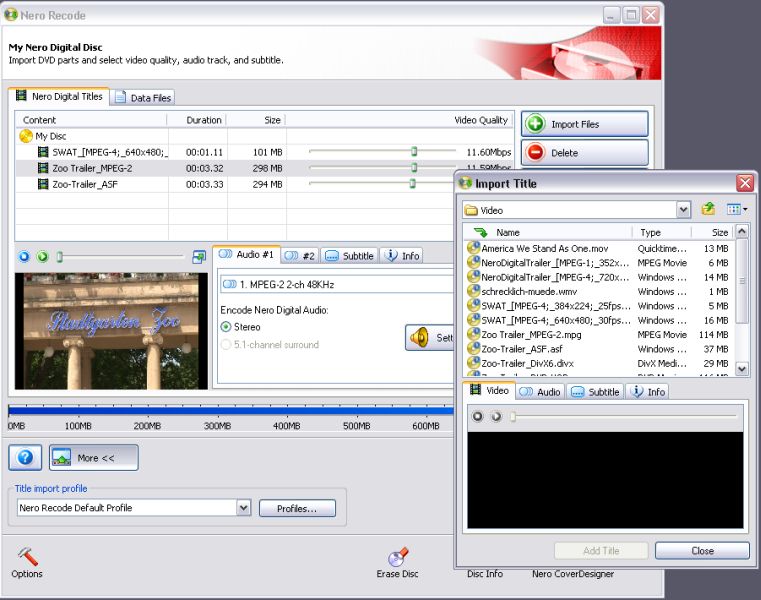Viewport: 761px width, 600px height.
Task: Go up one folder level icon
Action: point(709,209)
